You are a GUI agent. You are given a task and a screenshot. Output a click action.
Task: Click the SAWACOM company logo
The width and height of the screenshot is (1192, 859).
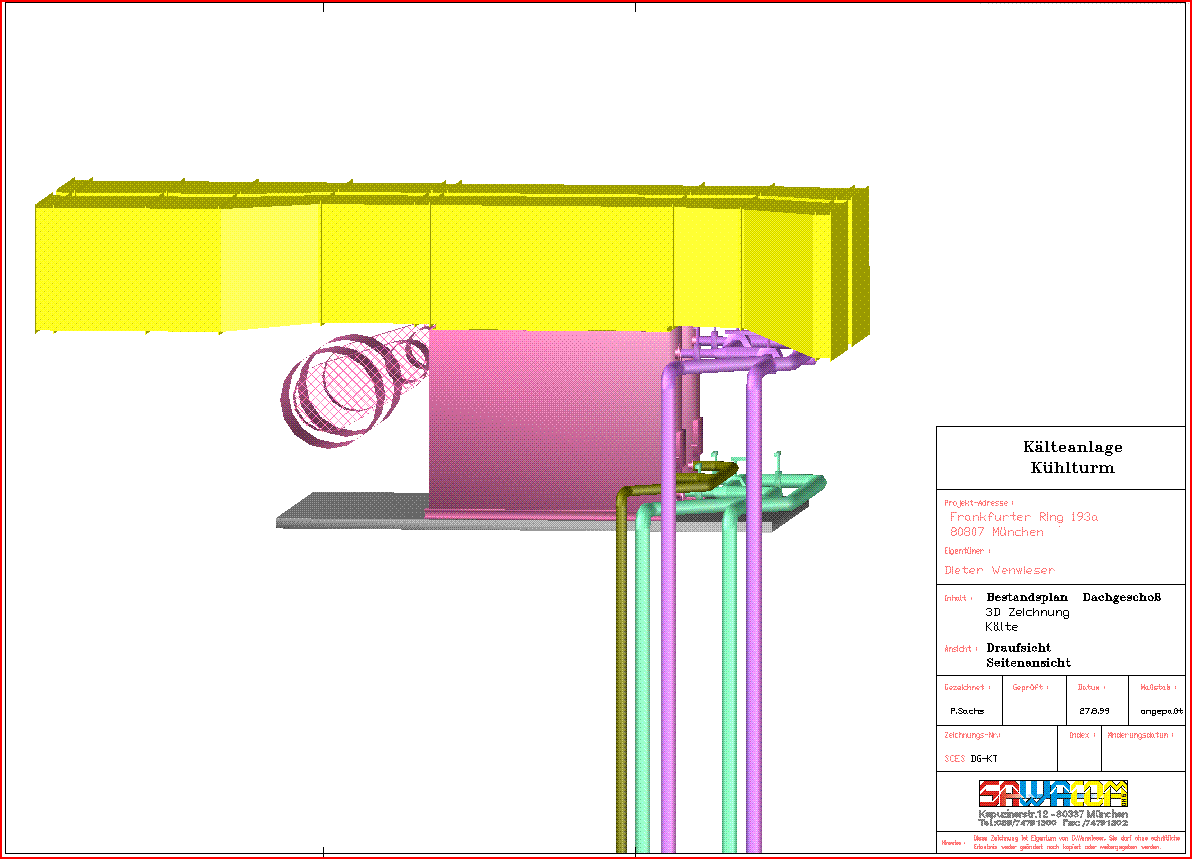pyautogui.click(x=1053, y=794)
